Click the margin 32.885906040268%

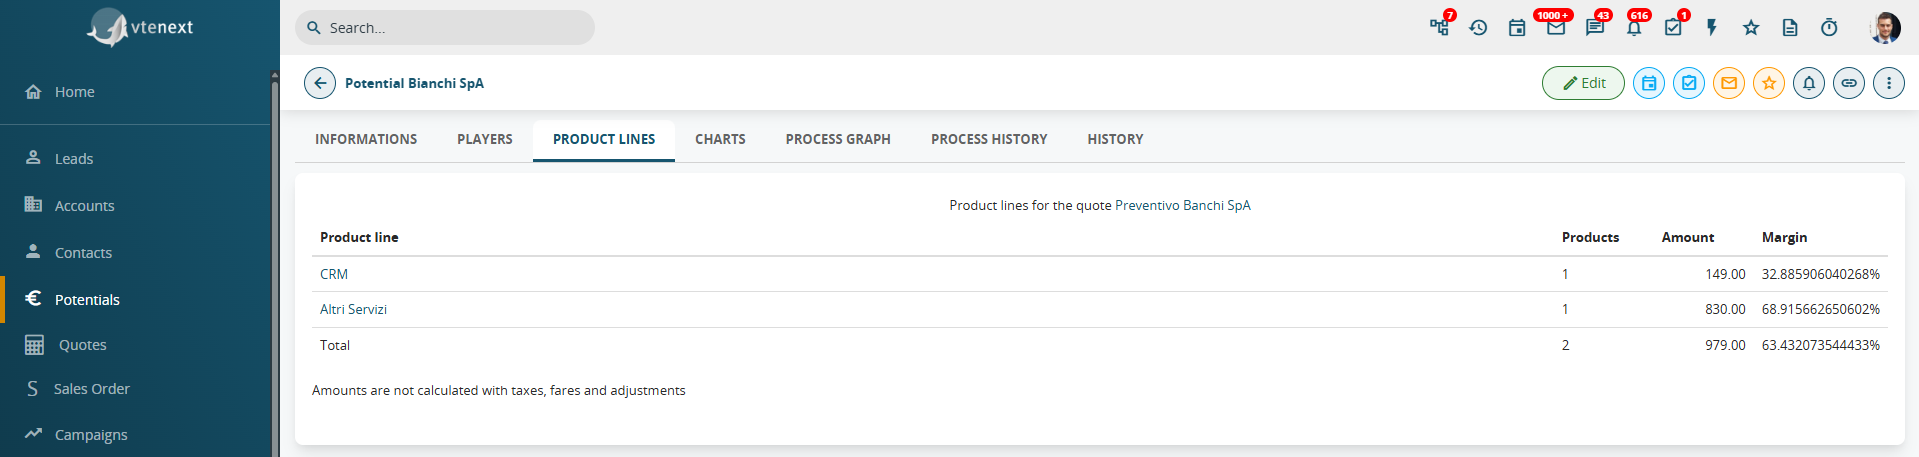[1821, 274]
